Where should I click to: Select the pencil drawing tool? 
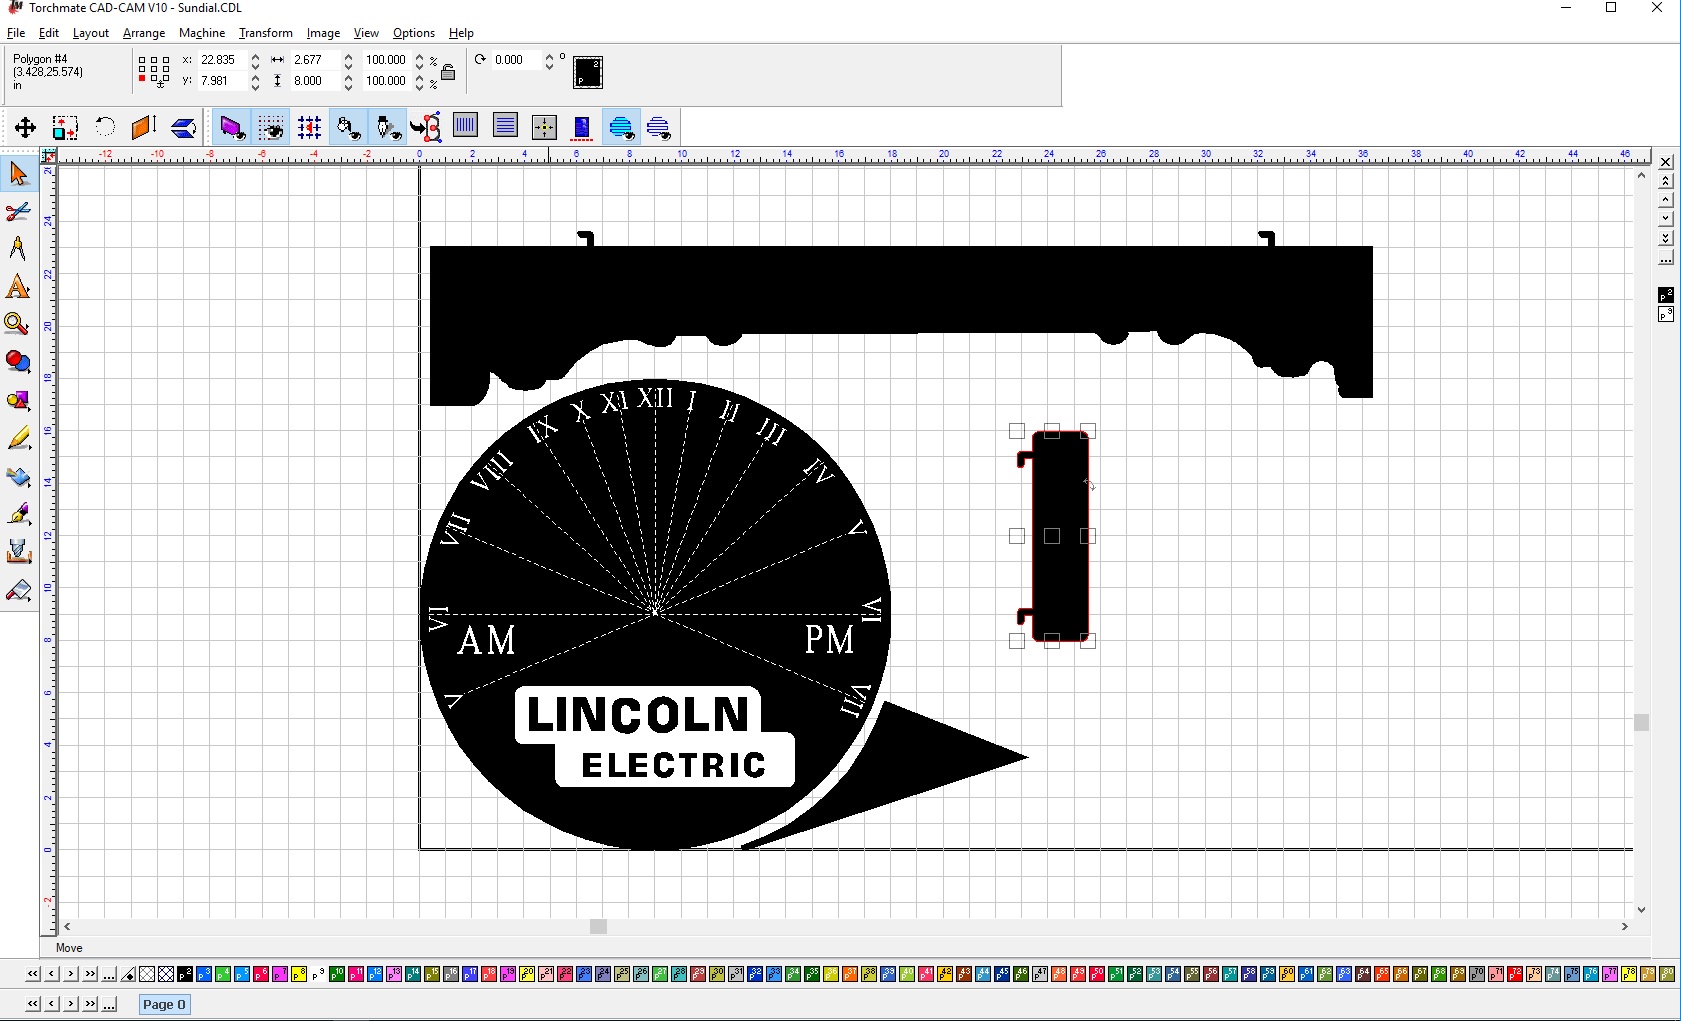pos(18,438)
